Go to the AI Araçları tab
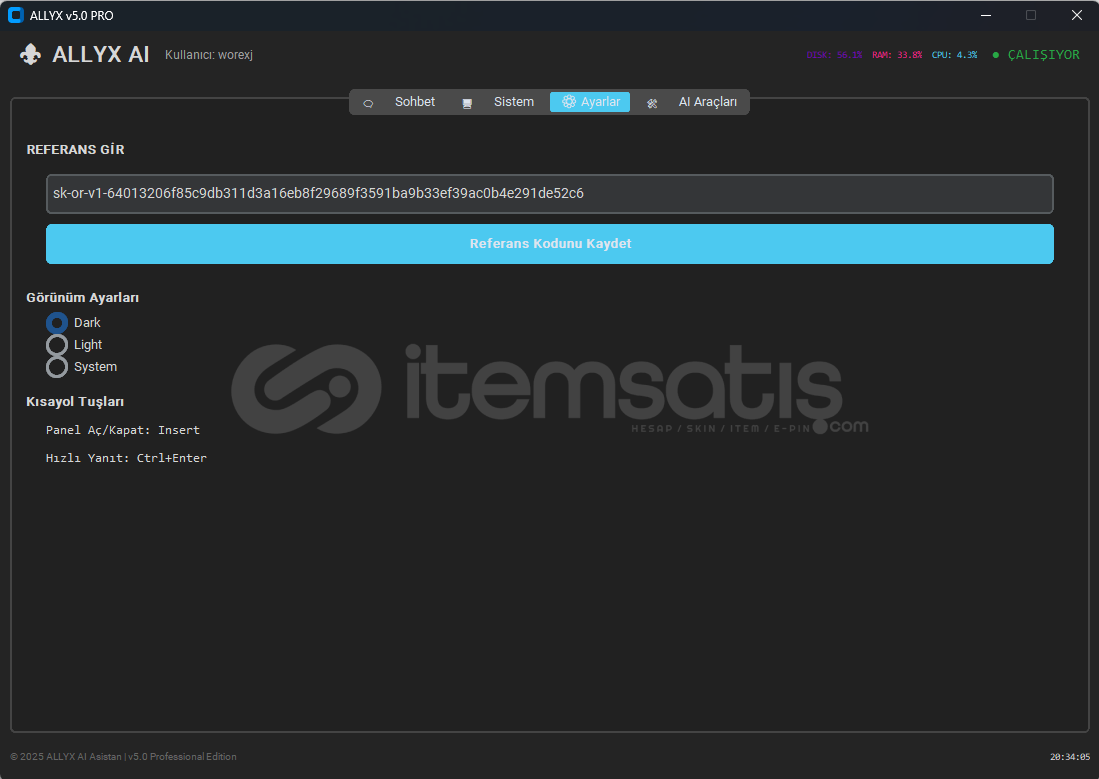Screen dimensions: 1099x779 point(692,102)
